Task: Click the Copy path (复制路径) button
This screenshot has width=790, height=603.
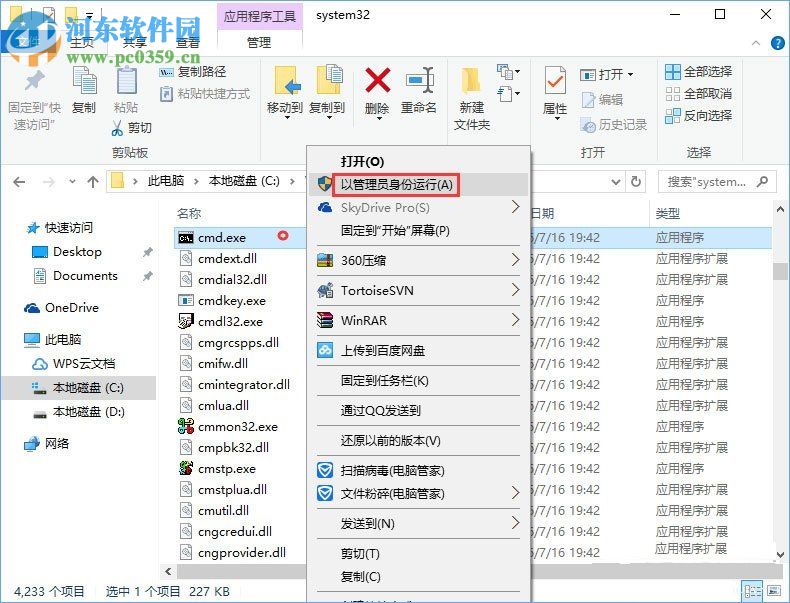Action: [x=192, y=72]
